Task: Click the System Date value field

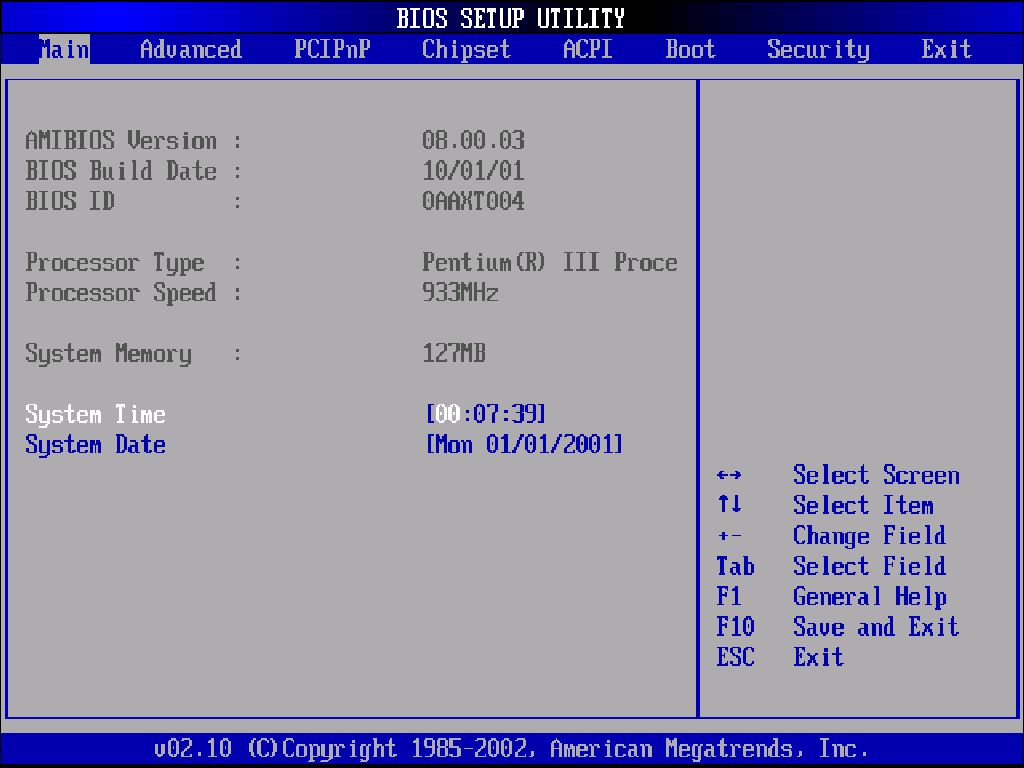Action: (x=524, y=445)
